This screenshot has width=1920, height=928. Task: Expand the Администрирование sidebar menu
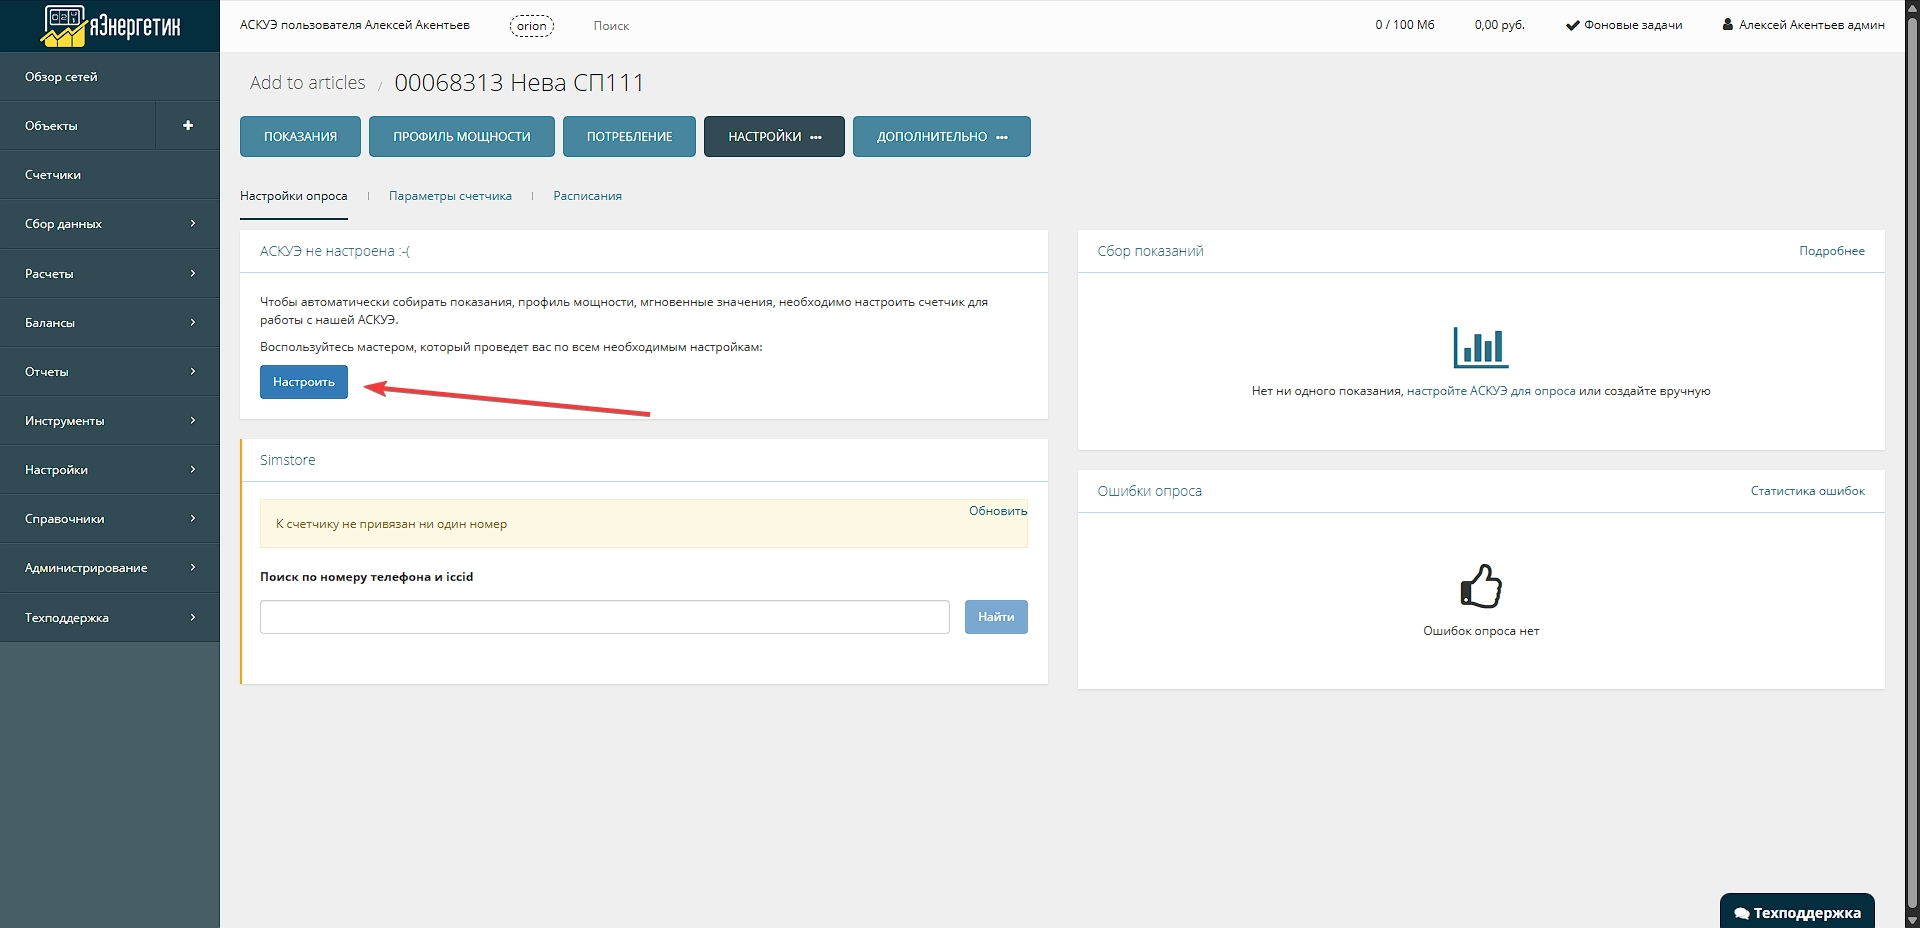(x=110, y=568)
